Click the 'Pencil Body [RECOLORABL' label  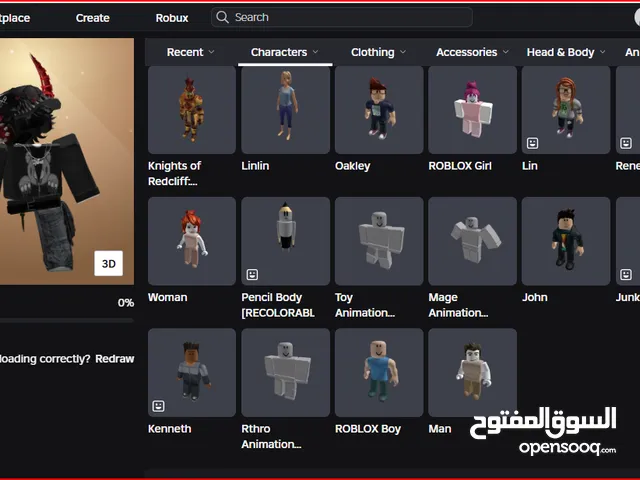click(278, 305)
